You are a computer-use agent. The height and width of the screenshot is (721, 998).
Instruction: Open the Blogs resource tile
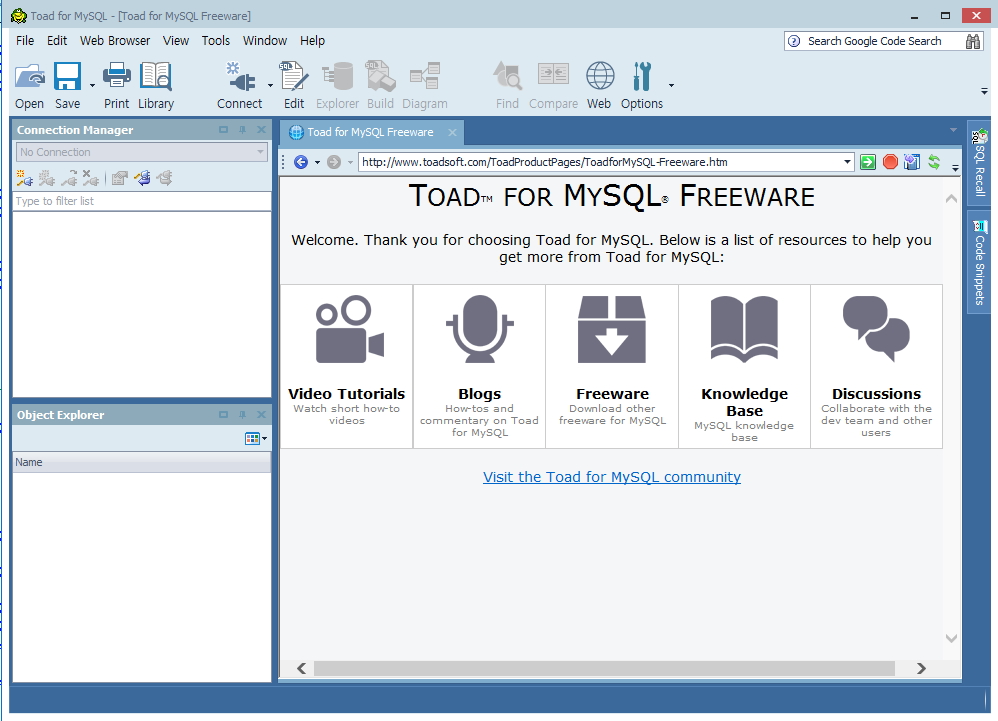coord(480,367)
